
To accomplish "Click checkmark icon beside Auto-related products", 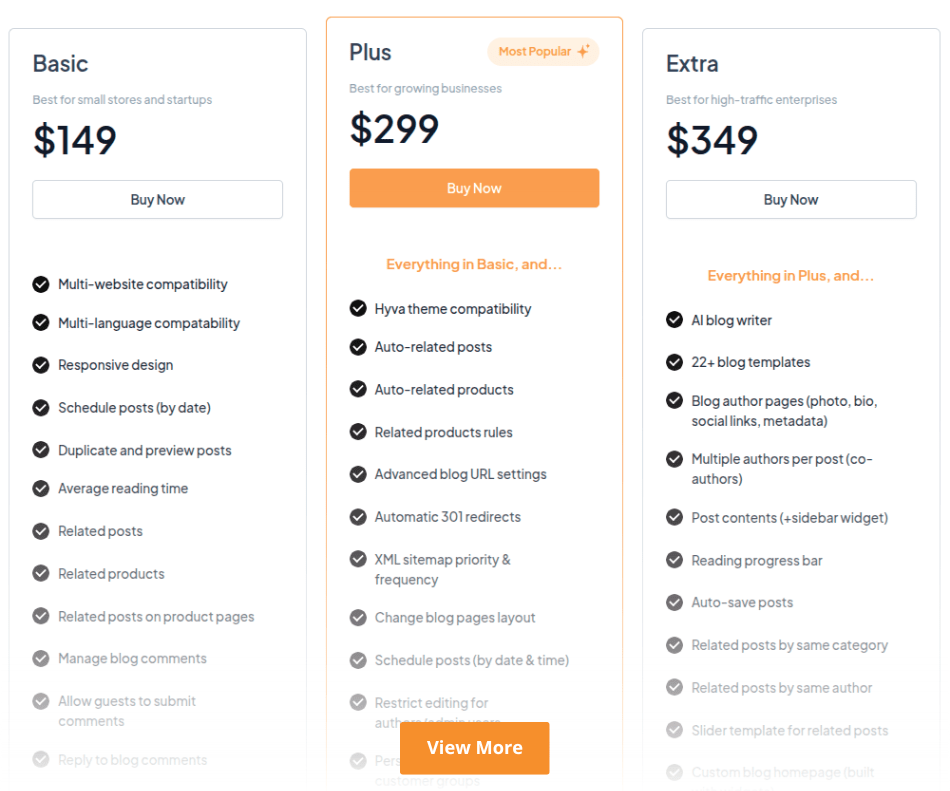I will [358, 389].
